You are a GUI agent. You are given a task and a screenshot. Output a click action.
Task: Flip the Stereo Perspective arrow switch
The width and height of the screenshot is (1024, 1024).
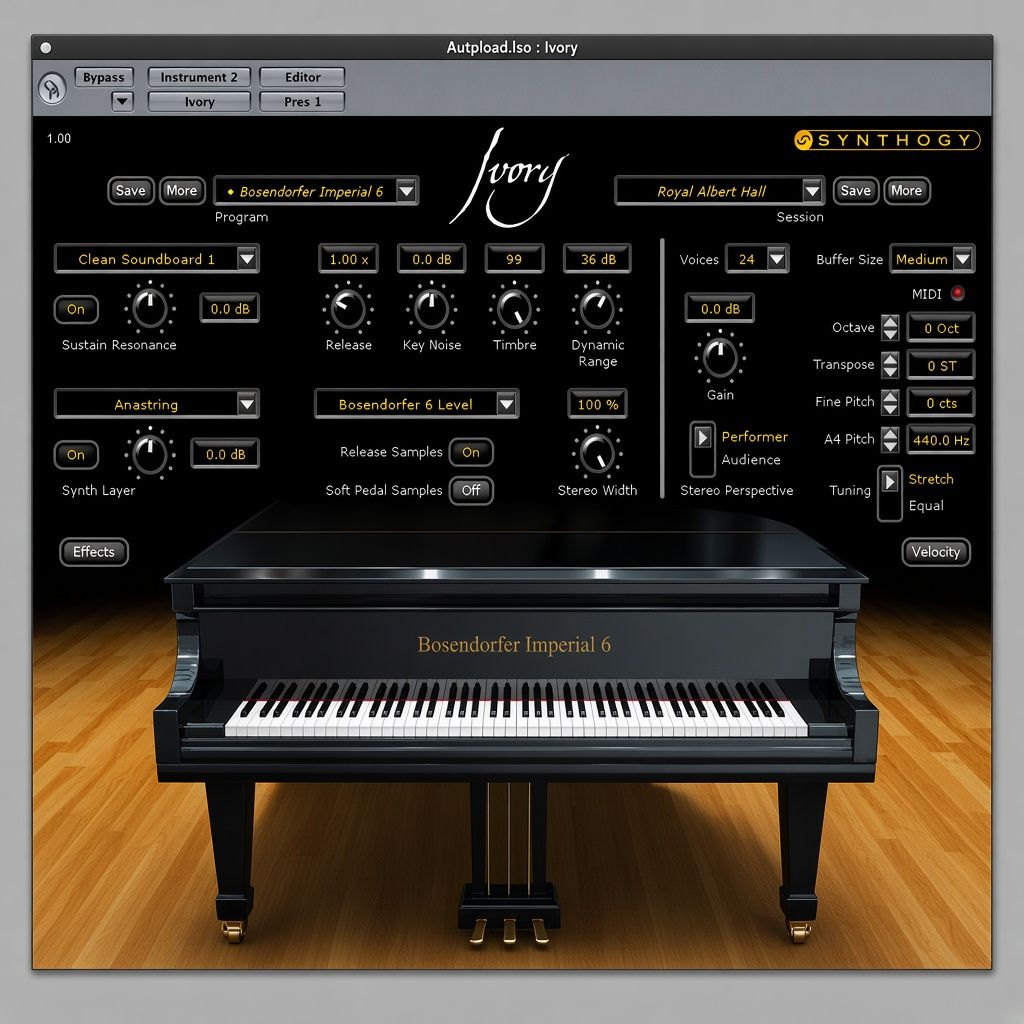click(702, 448)
